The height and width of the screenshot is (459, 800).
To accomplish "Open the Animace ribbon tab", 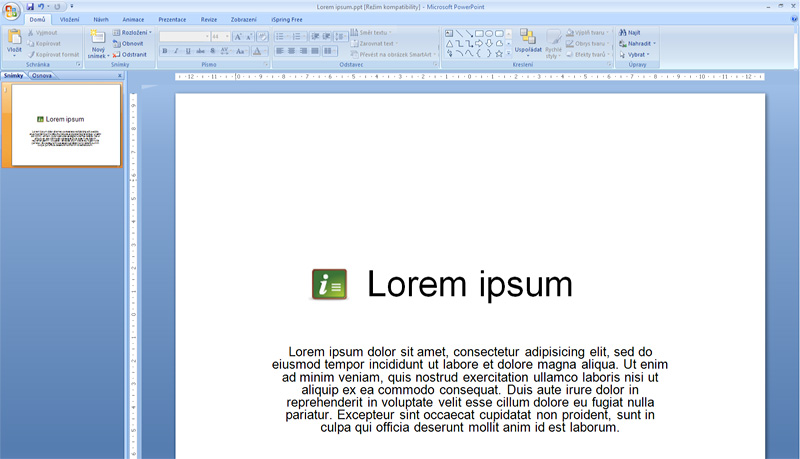I will point(133,19).
